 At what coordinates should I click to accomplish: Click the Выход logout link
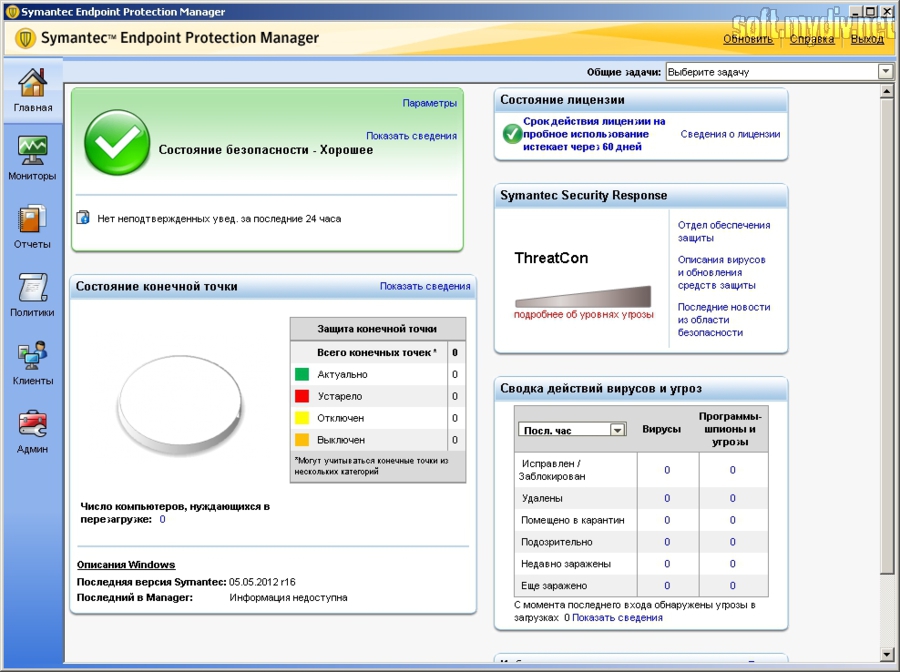(x=867, y=39)
